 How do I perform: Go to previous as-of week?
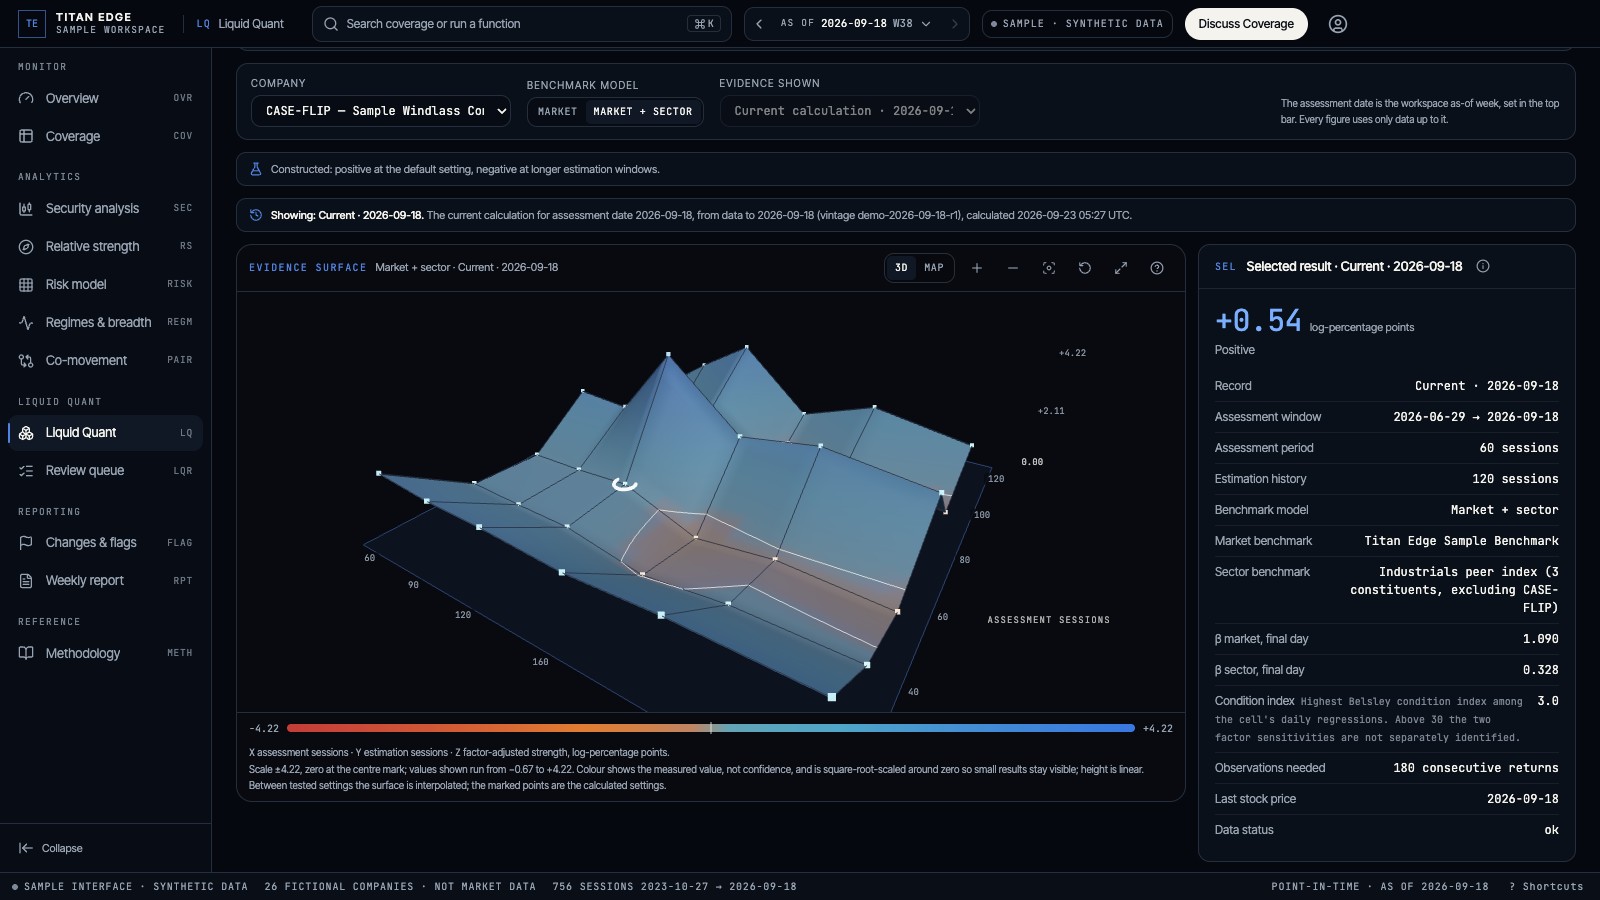click(x=759, y=24)
